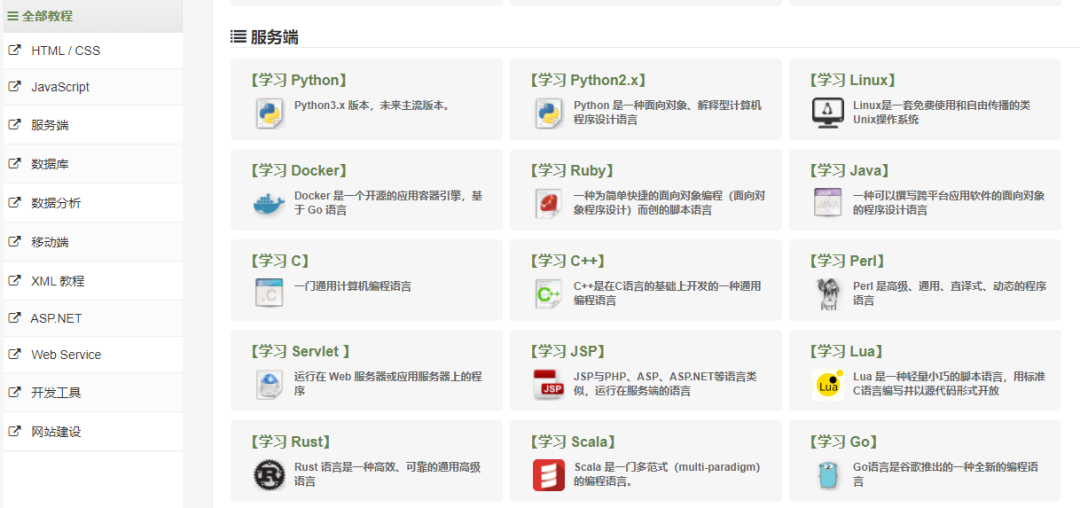Open 【学习 Servlet 】 tutorial link
This screenshot has height=508, width=1080.
tap(300, 350)
